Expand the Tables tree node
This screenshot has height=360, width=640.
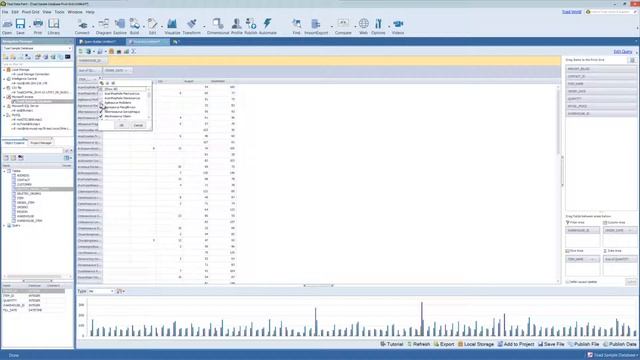click(x=4, y=171)
